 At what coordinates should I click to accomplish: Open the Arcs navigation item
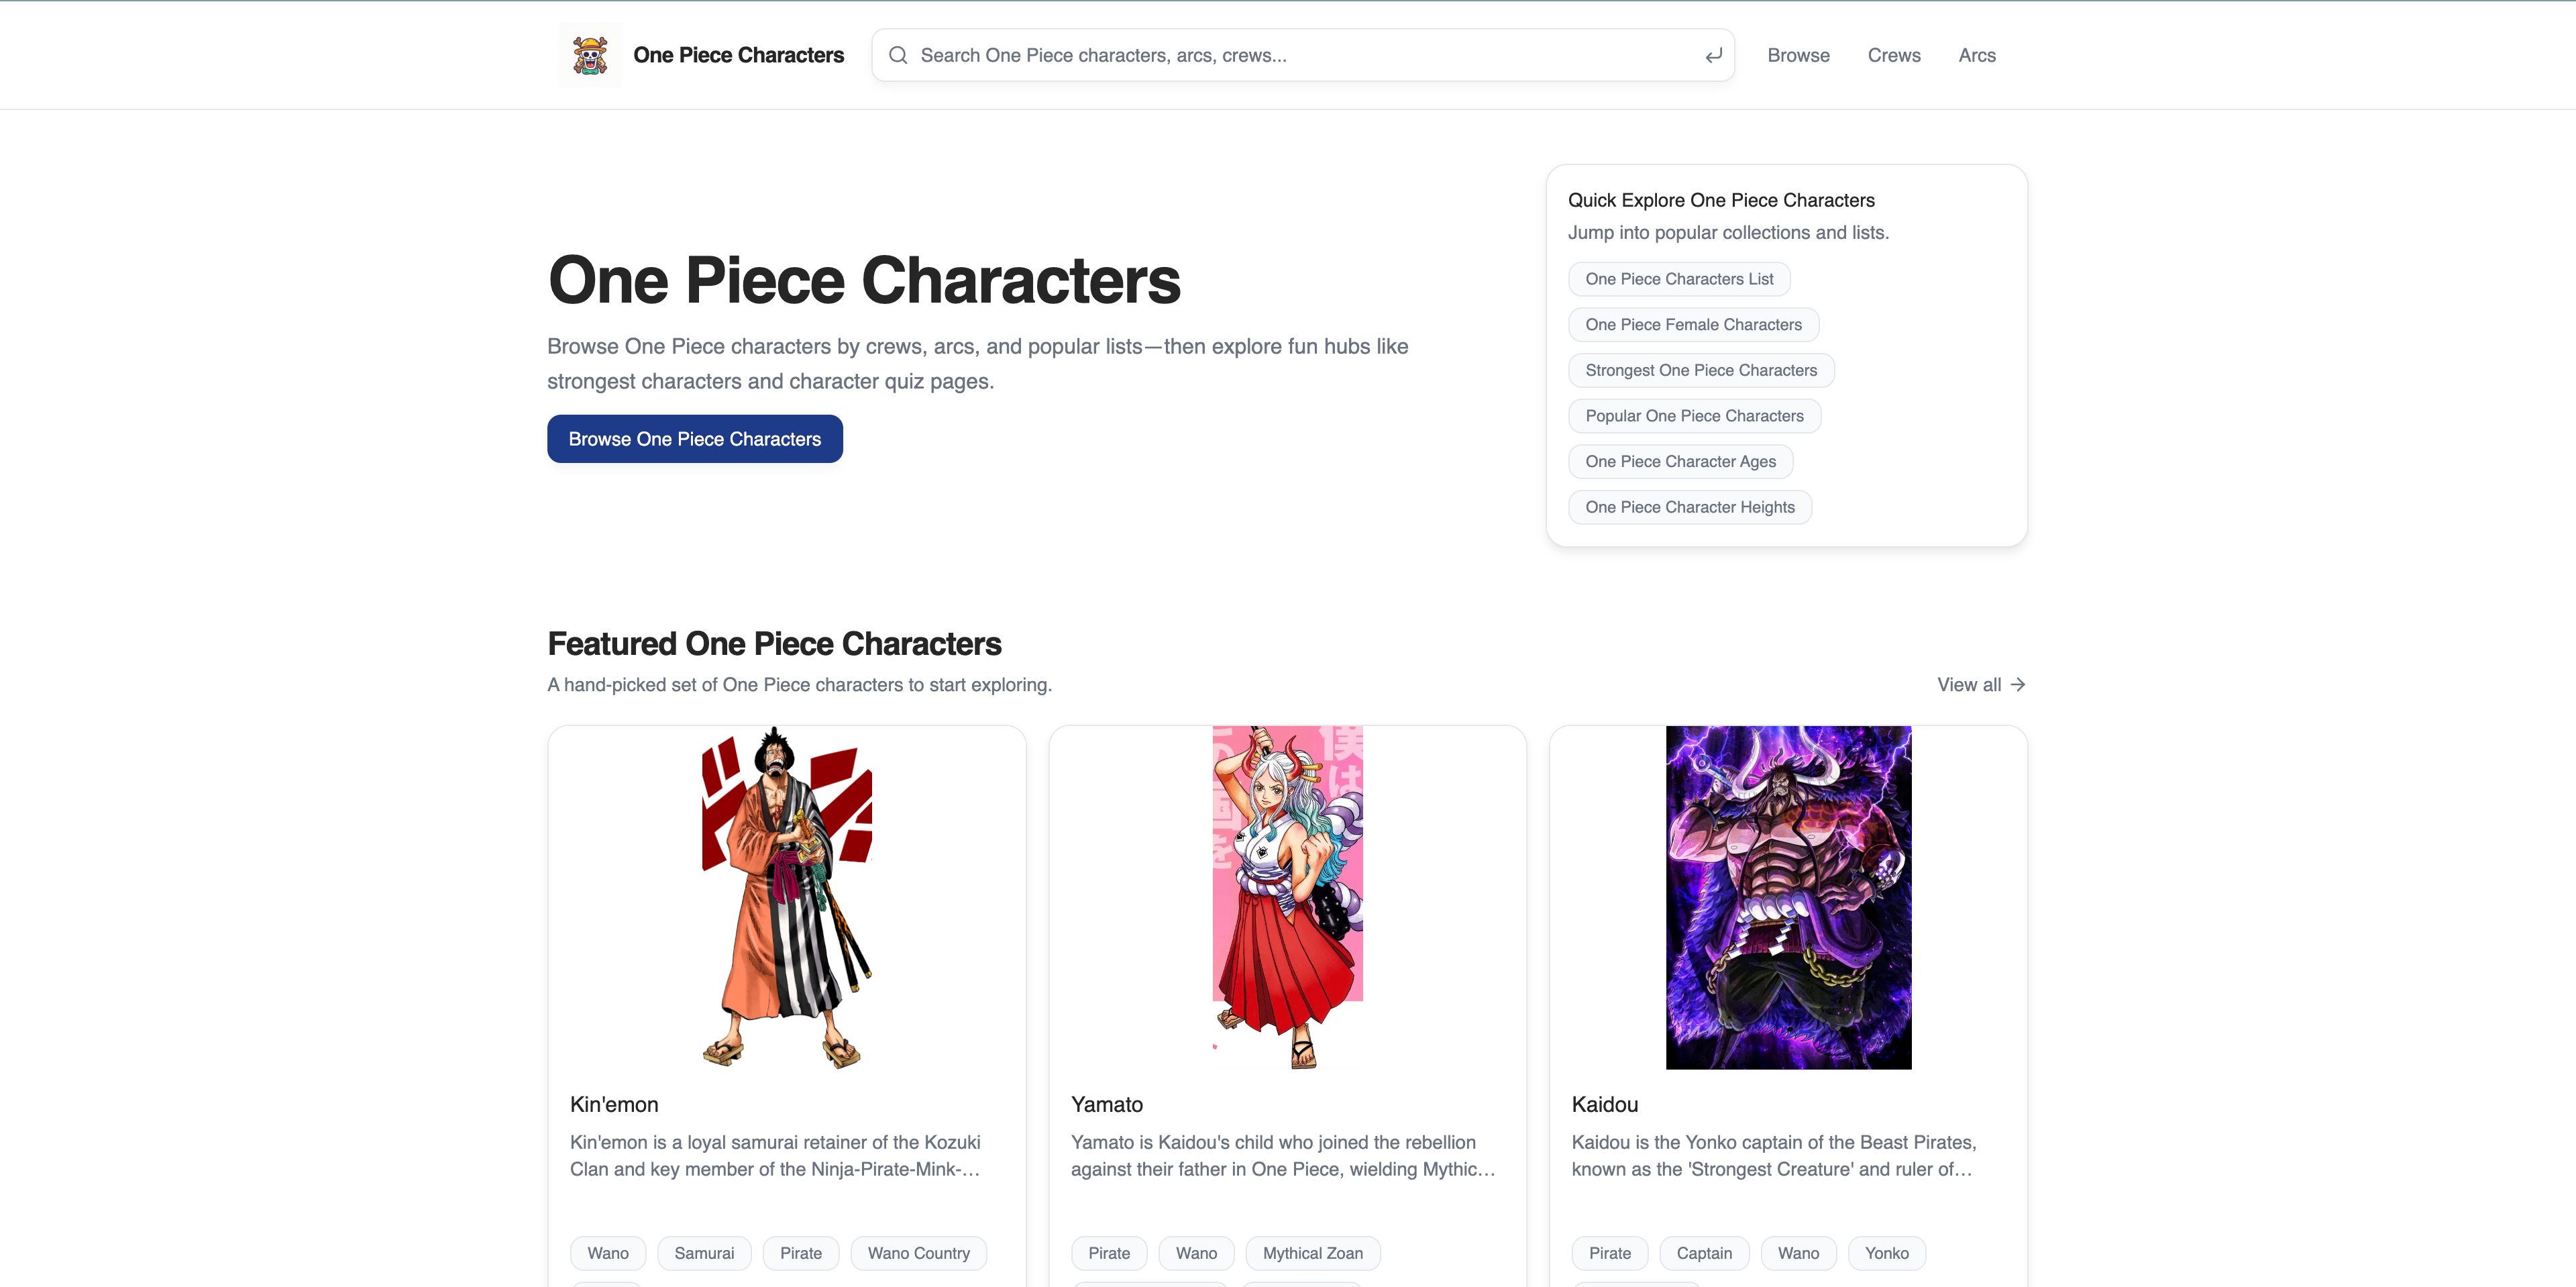(x=1977, y=55)
